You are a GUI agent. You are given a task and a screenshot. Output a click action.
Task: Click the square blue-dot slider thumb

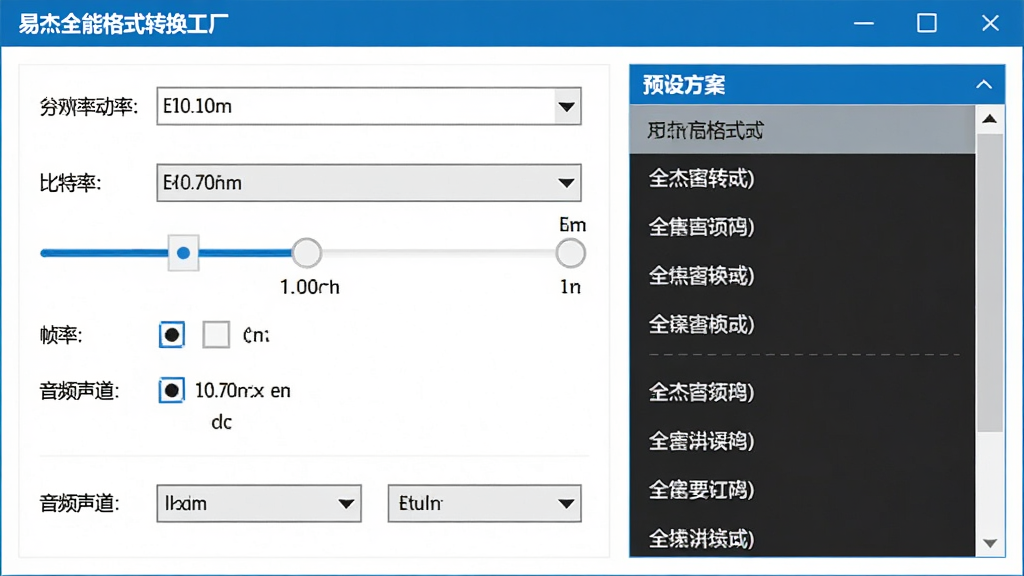coord(184,253)
